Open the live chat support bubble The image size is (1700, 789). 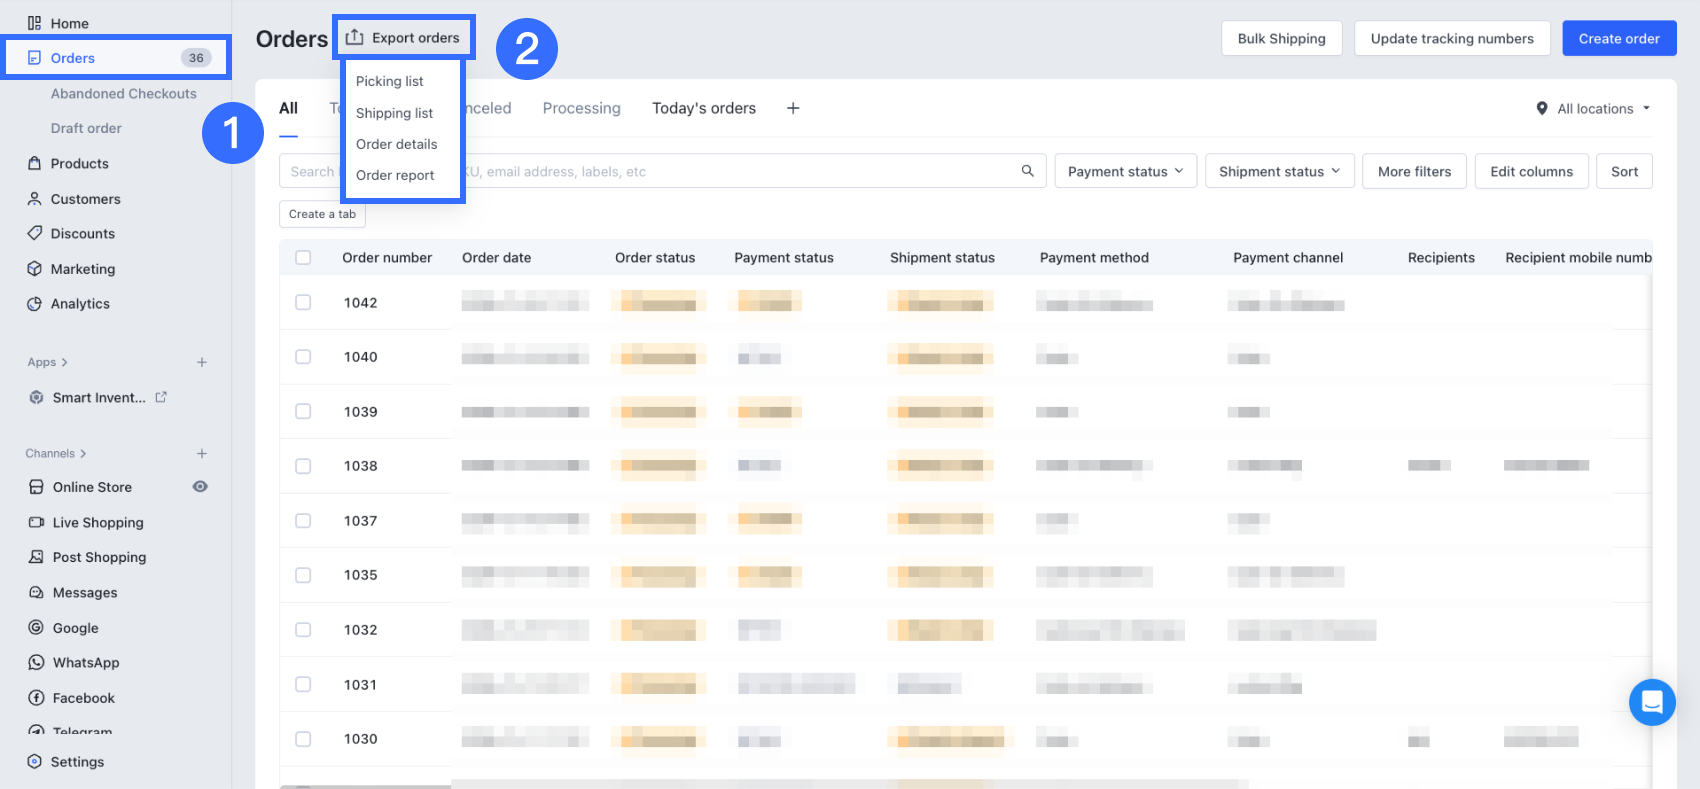[x=1651, y=702]
